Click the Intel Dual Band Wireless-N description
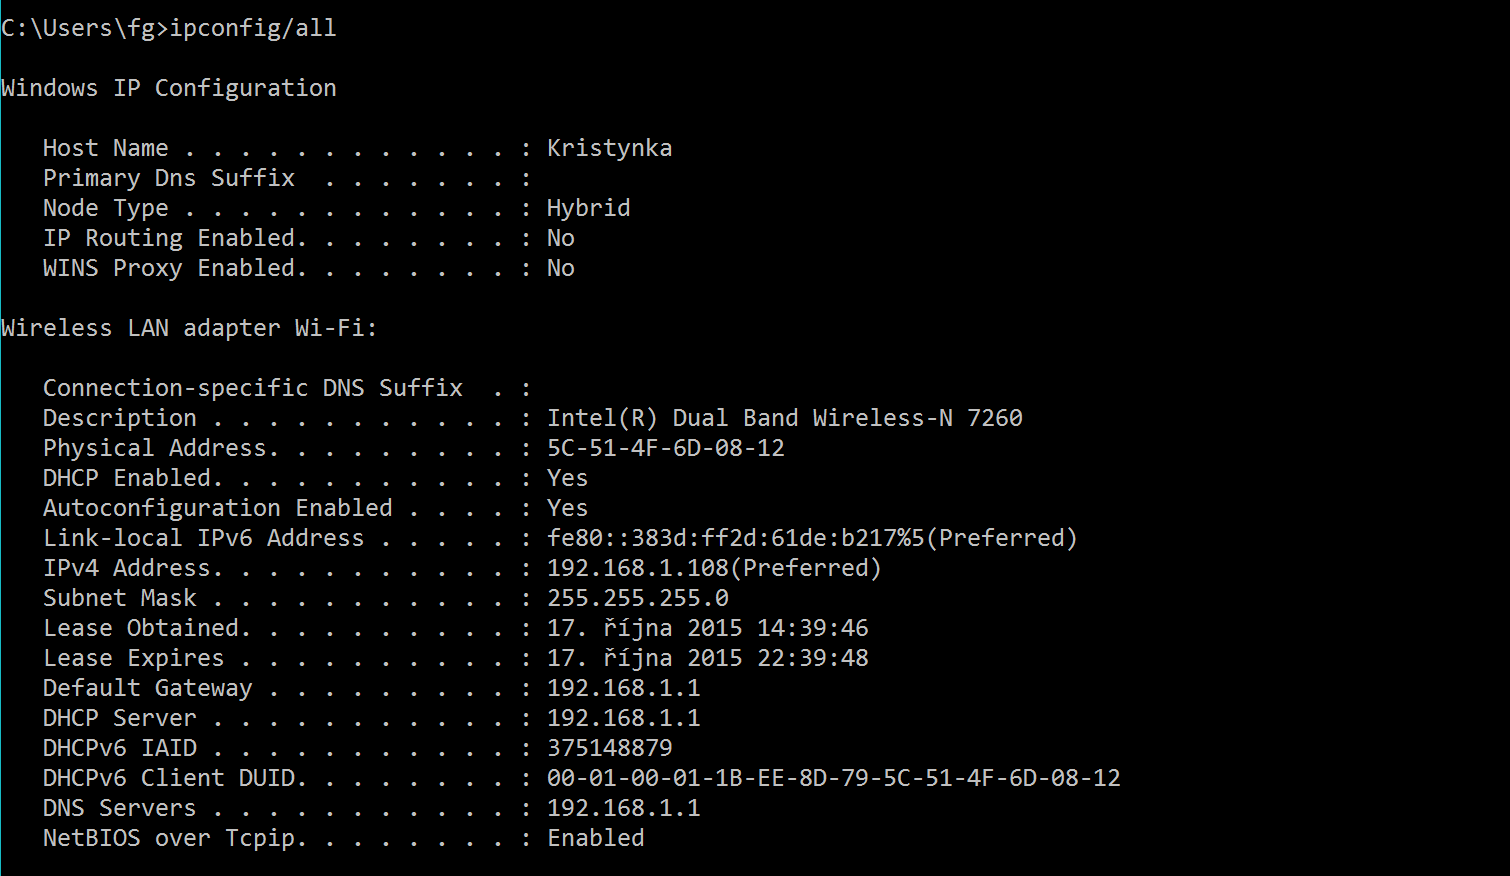The height and width of the screenshot is (876, 1510). 784,418
